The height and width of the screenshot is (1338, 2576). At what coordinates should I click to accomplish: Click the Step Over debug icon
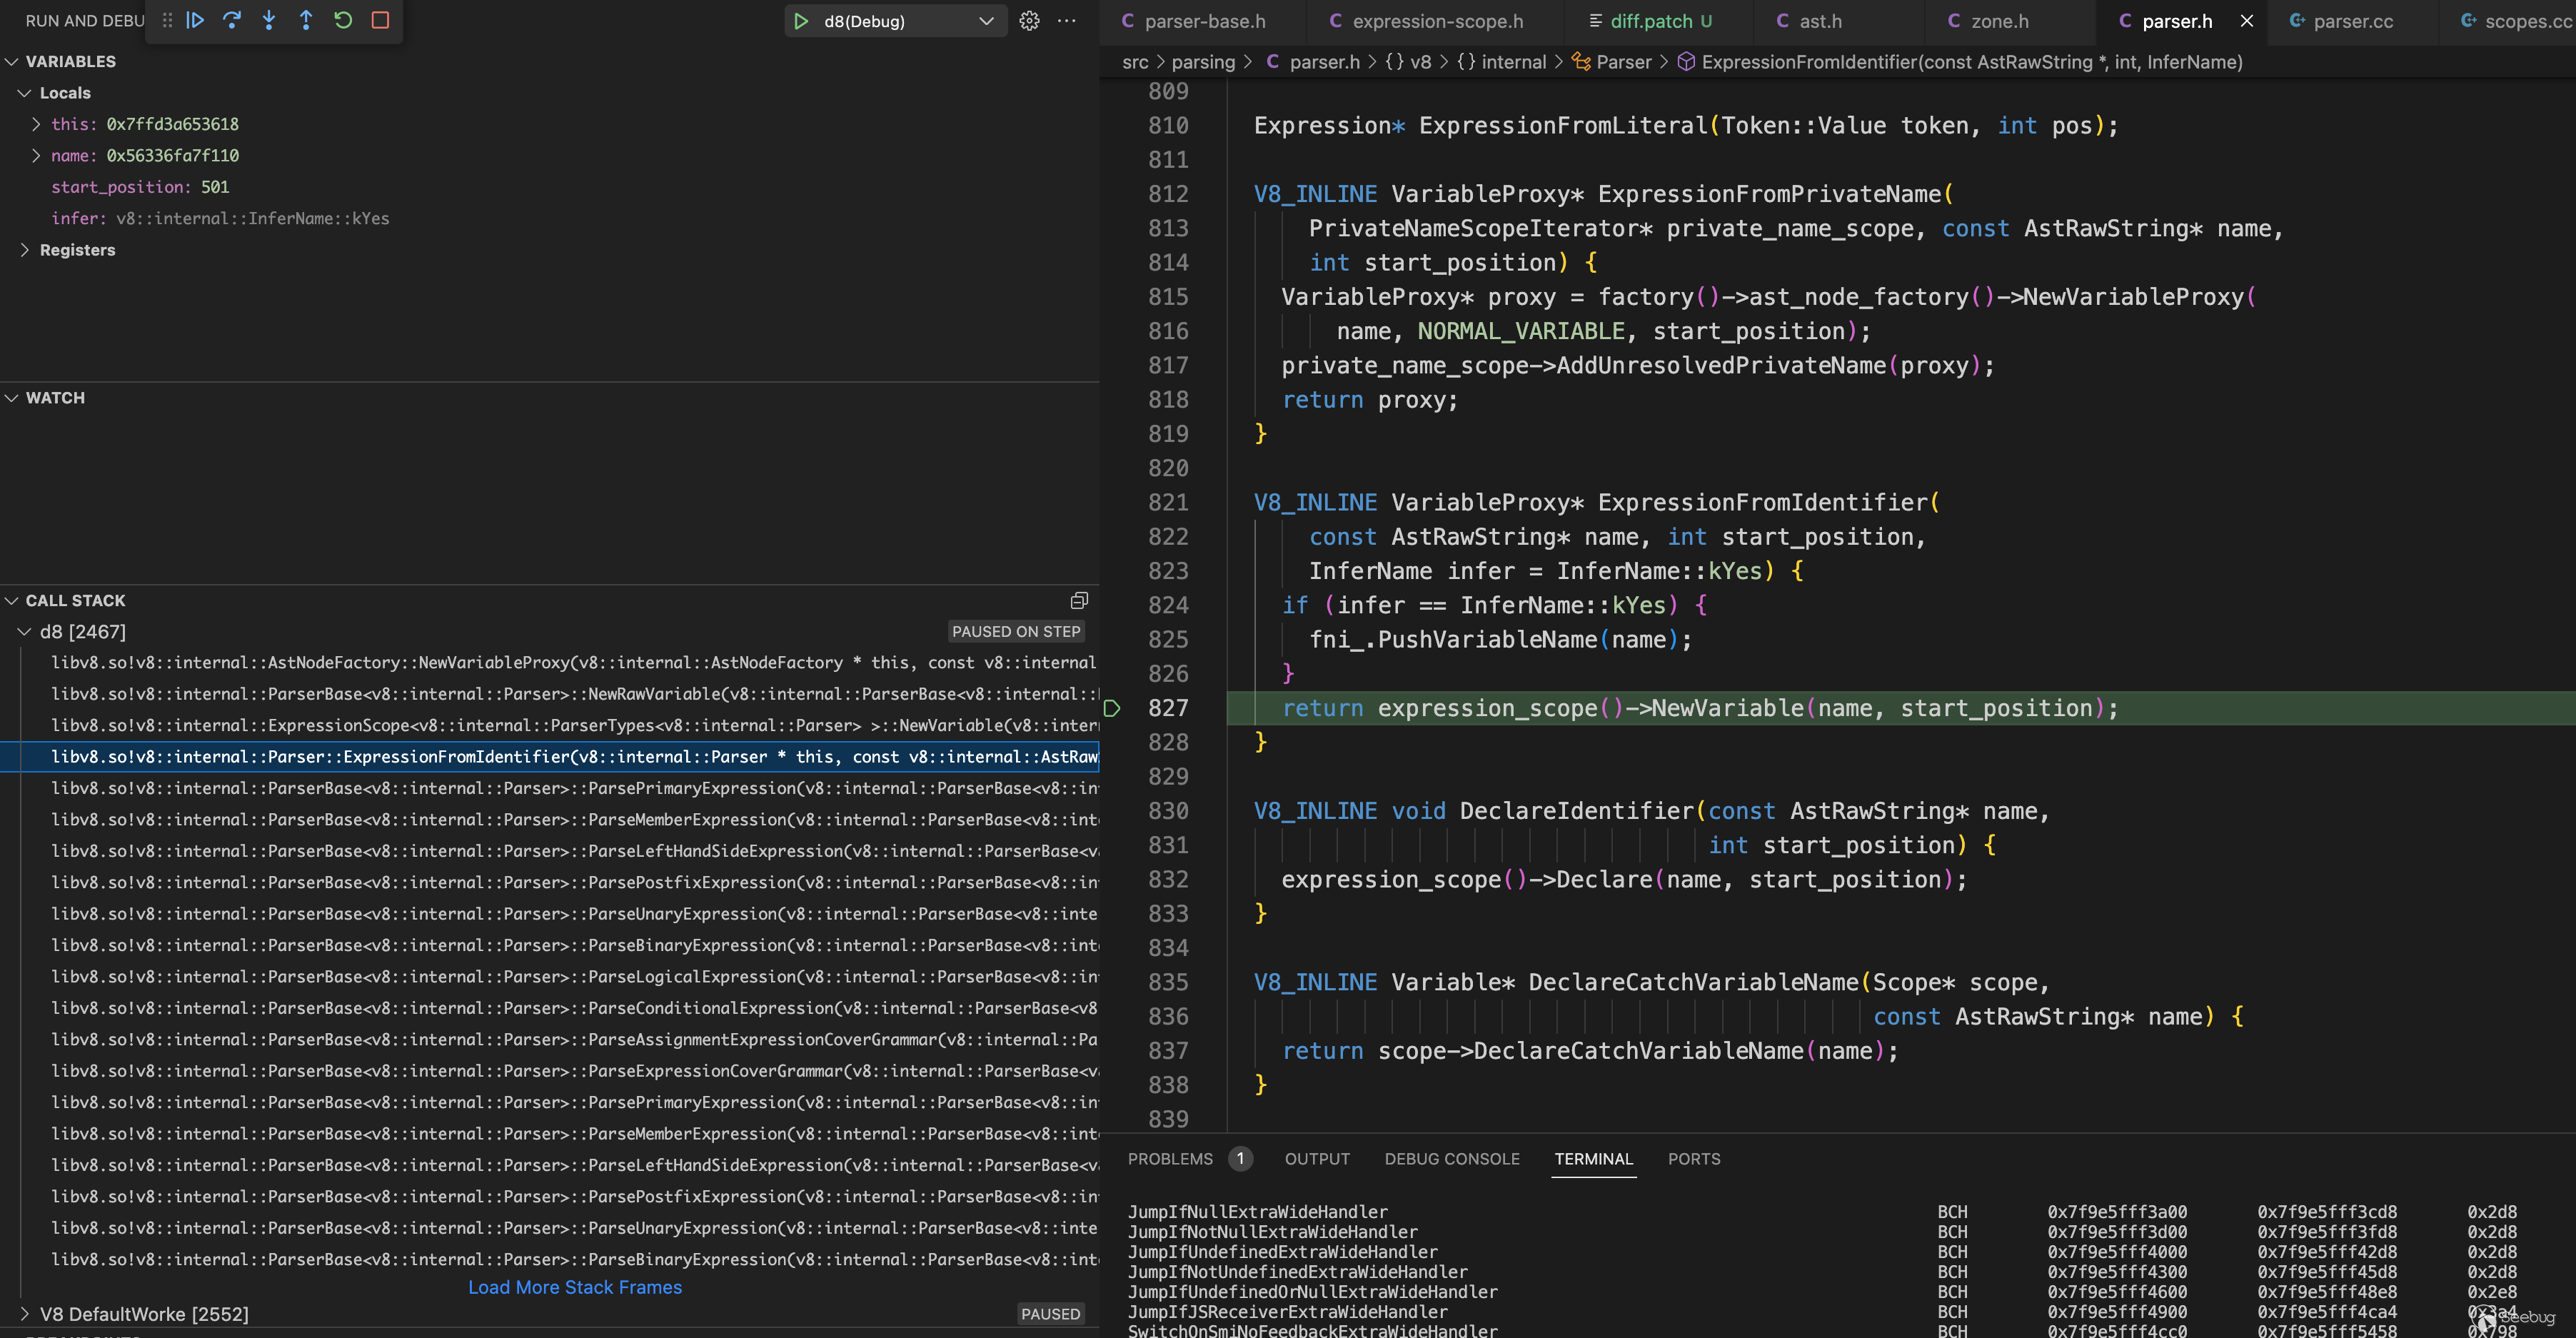232,20
